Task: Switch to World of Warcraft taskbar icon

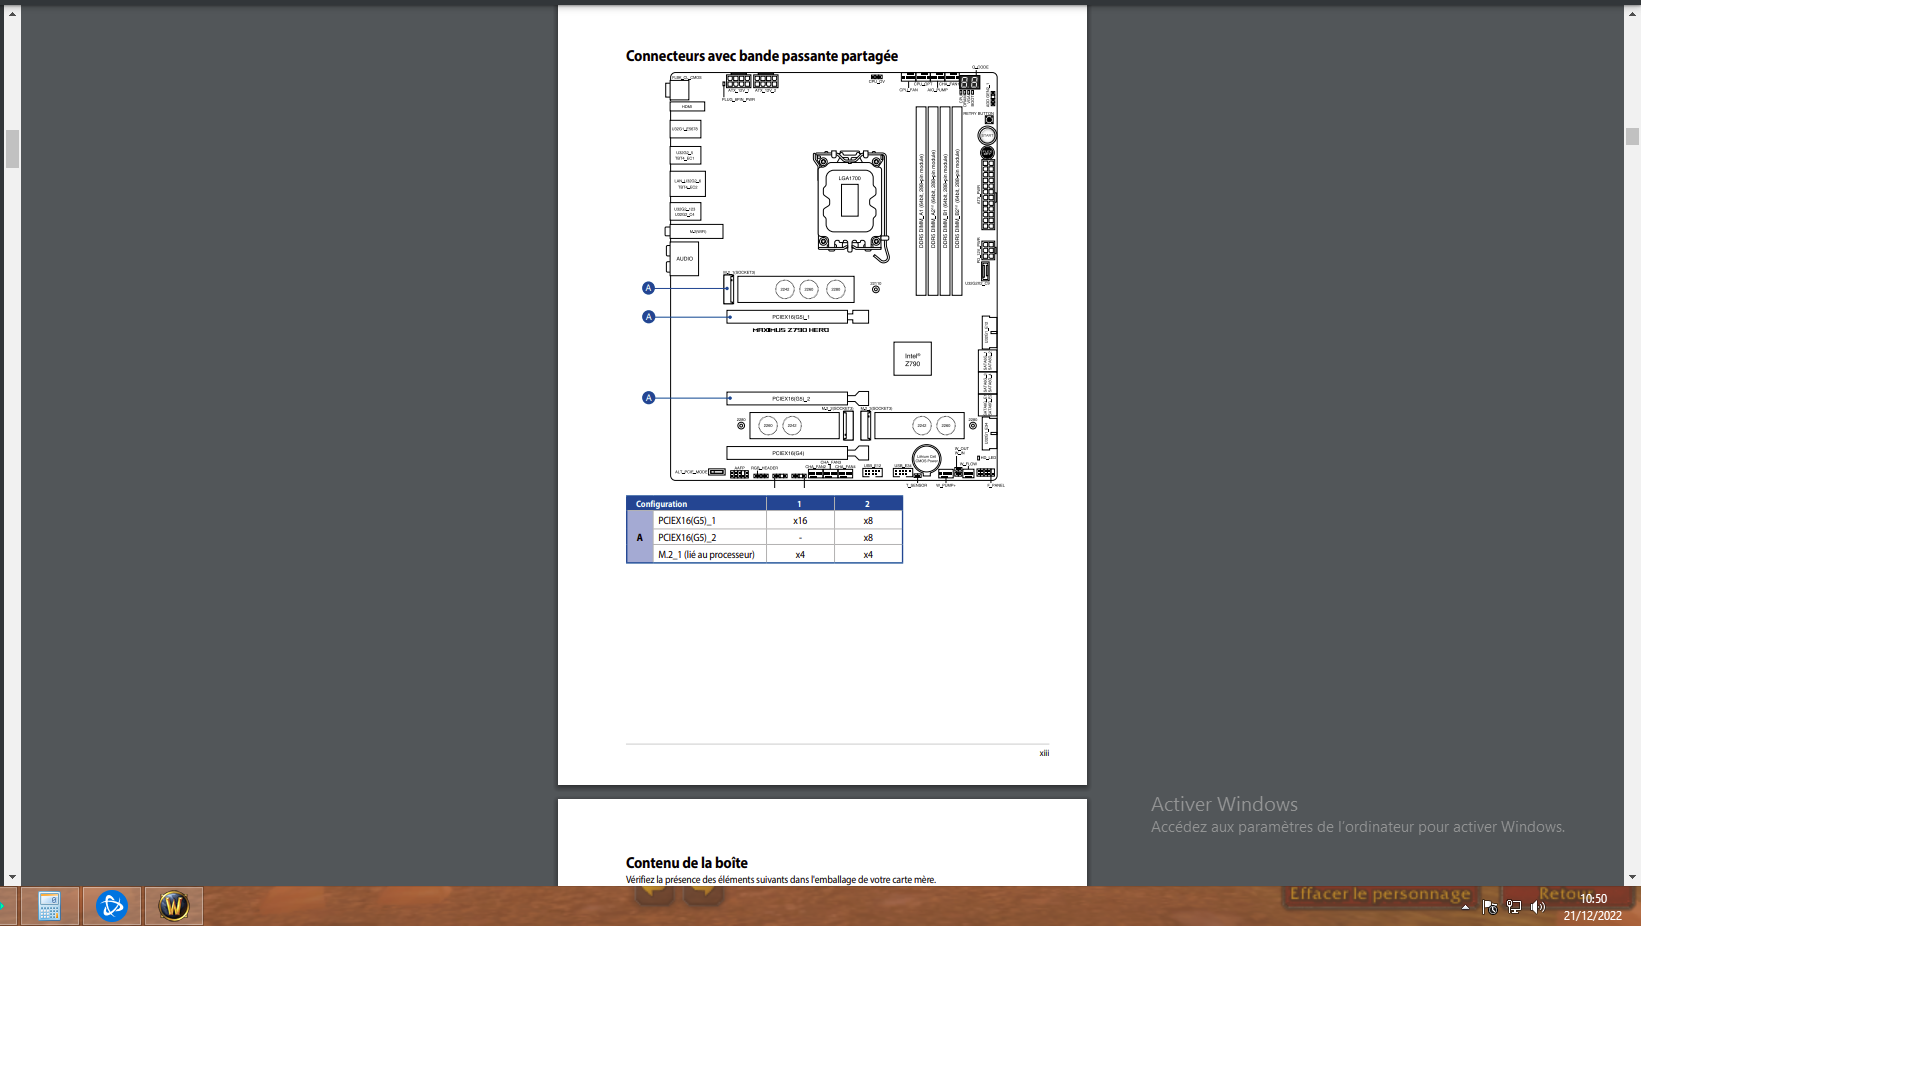Action: tap(174, 906)
